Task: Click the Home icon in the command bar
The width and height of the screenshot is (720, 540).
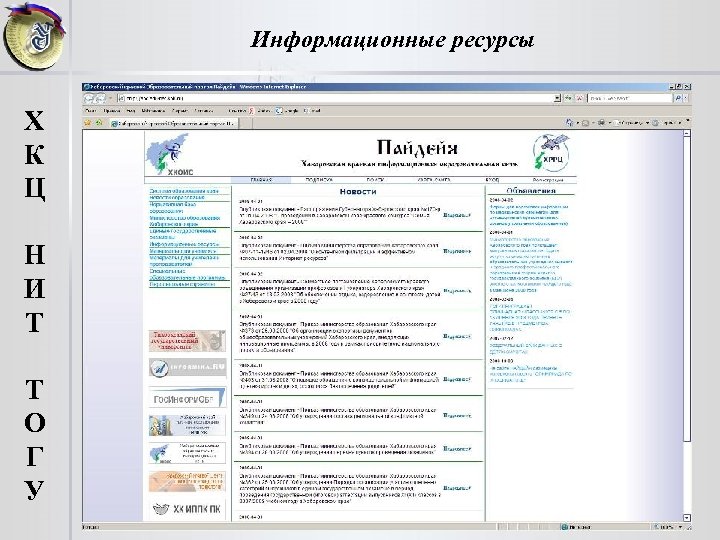Action: coord(570,123)
